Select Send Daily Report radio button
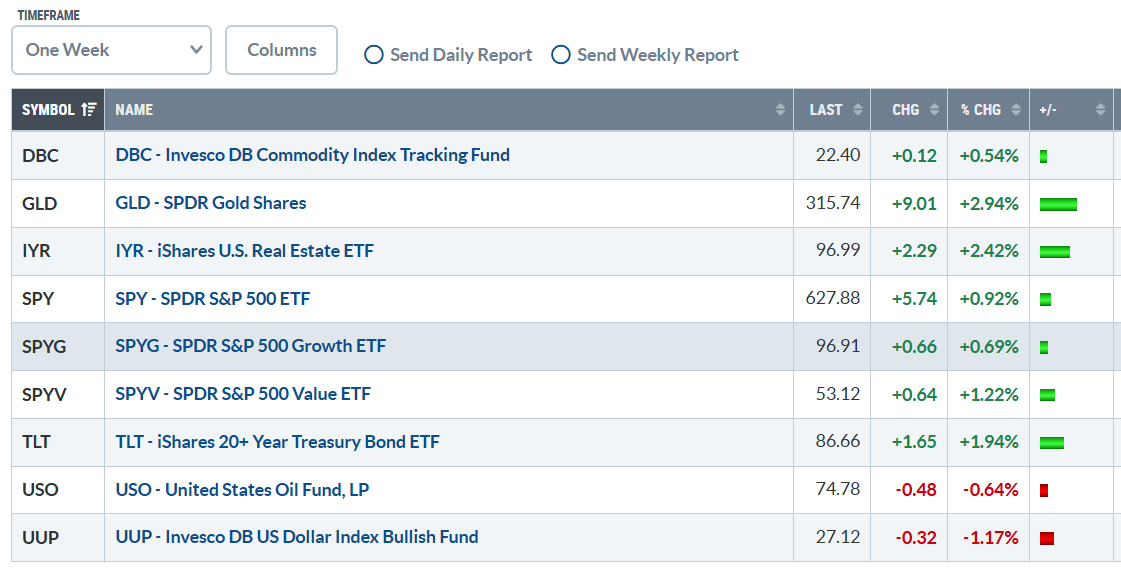1121x571 pixels. [374, 55]
